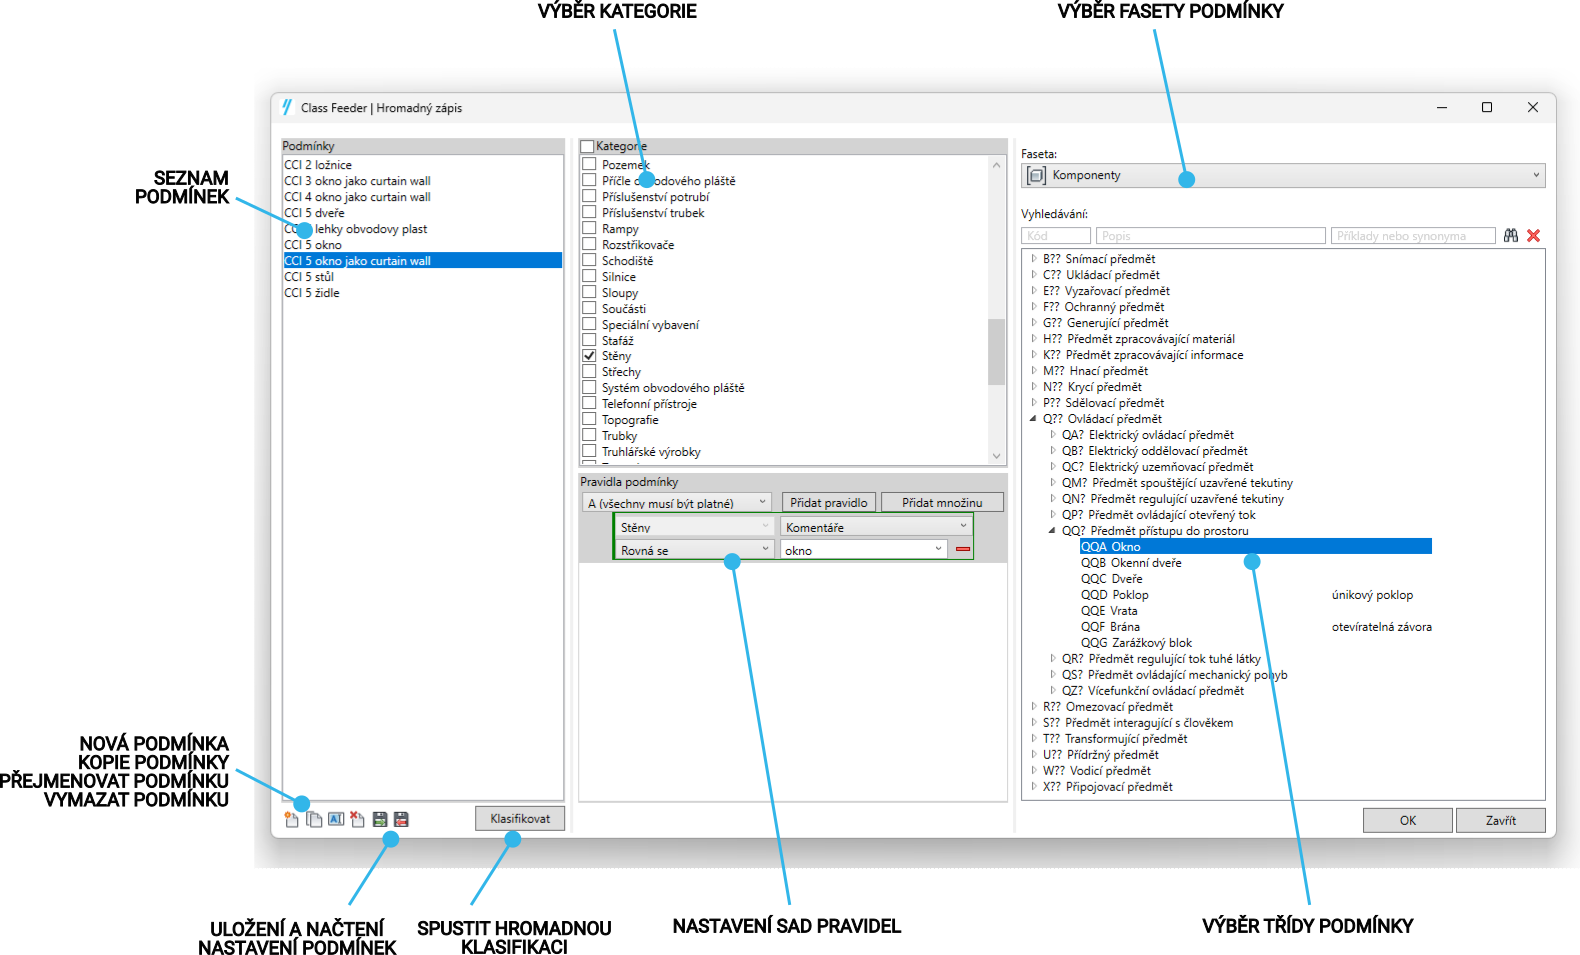The height and width of the screenshot is (955, 1580).
Task: Delete condition using the red X page icon
Action: pos(357,819)
